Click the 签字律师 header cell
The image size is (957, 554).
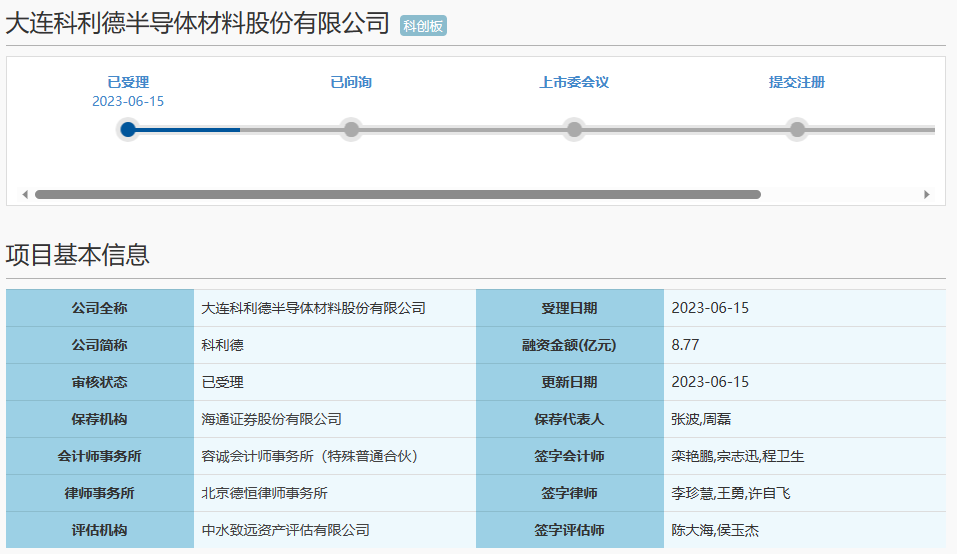pos(570,493)
